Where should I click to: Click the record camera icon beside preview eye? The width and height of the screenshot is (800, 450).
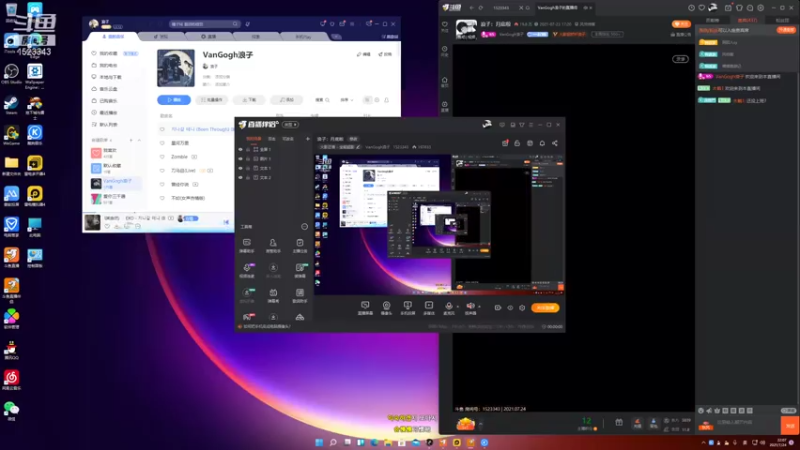[497, 308]
